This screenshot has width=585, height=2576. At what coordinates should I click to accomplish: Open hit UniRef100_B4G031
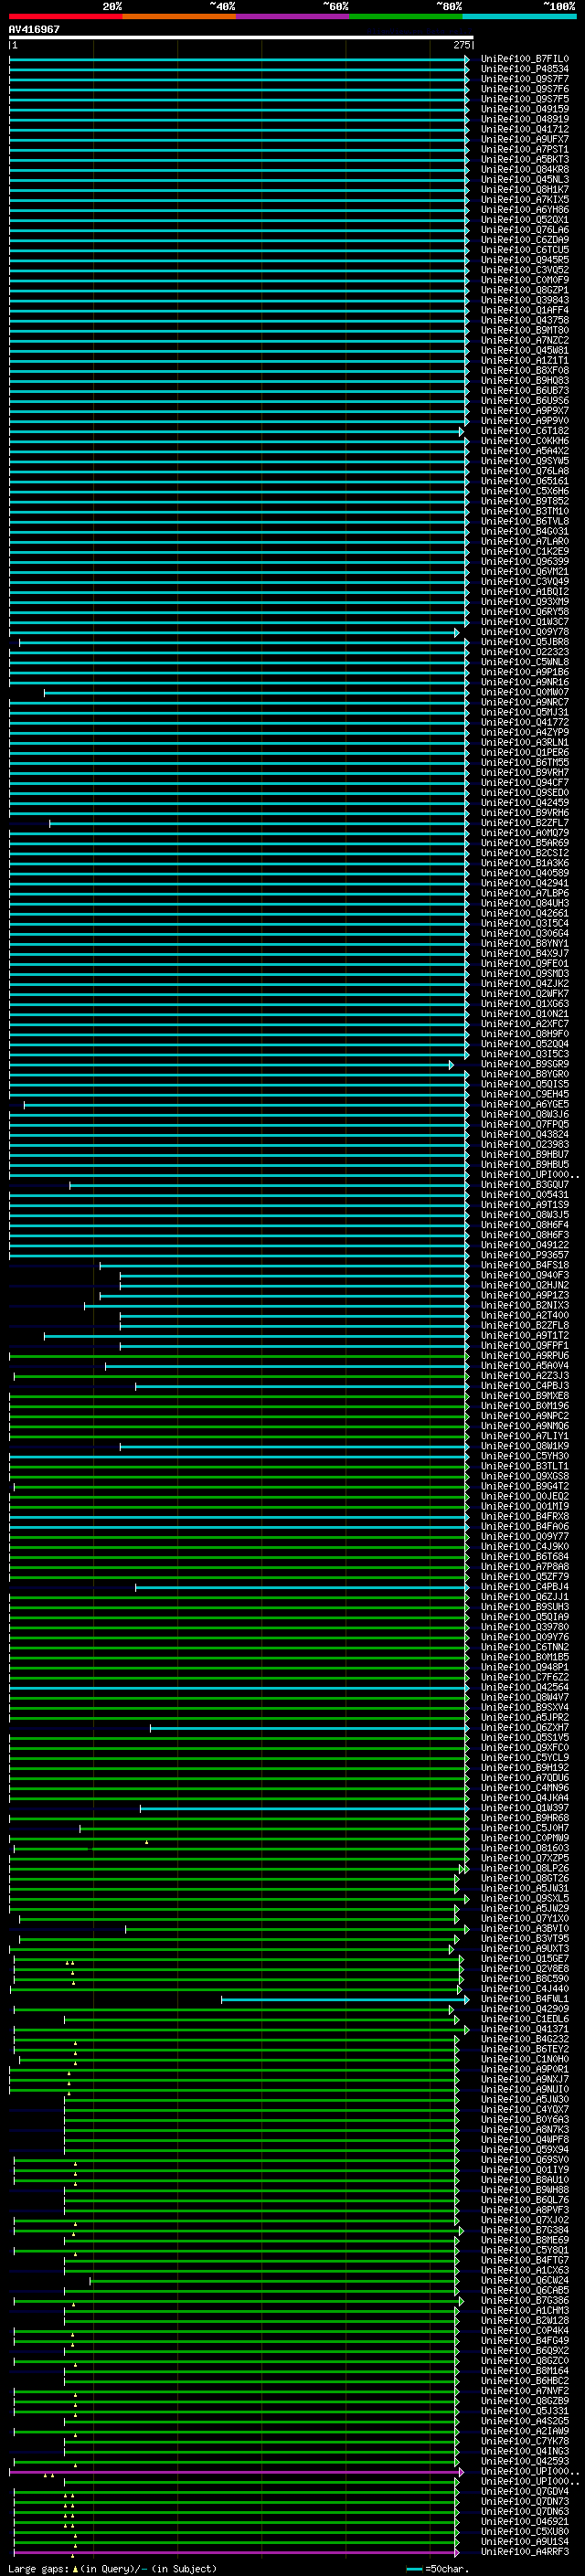(x=524, y=531)
